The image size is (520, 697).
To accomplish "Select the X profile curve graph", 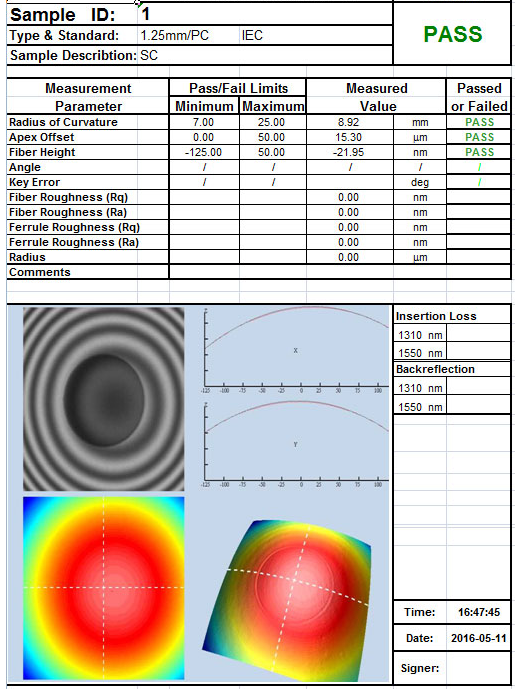I will (x=296, y=350).
